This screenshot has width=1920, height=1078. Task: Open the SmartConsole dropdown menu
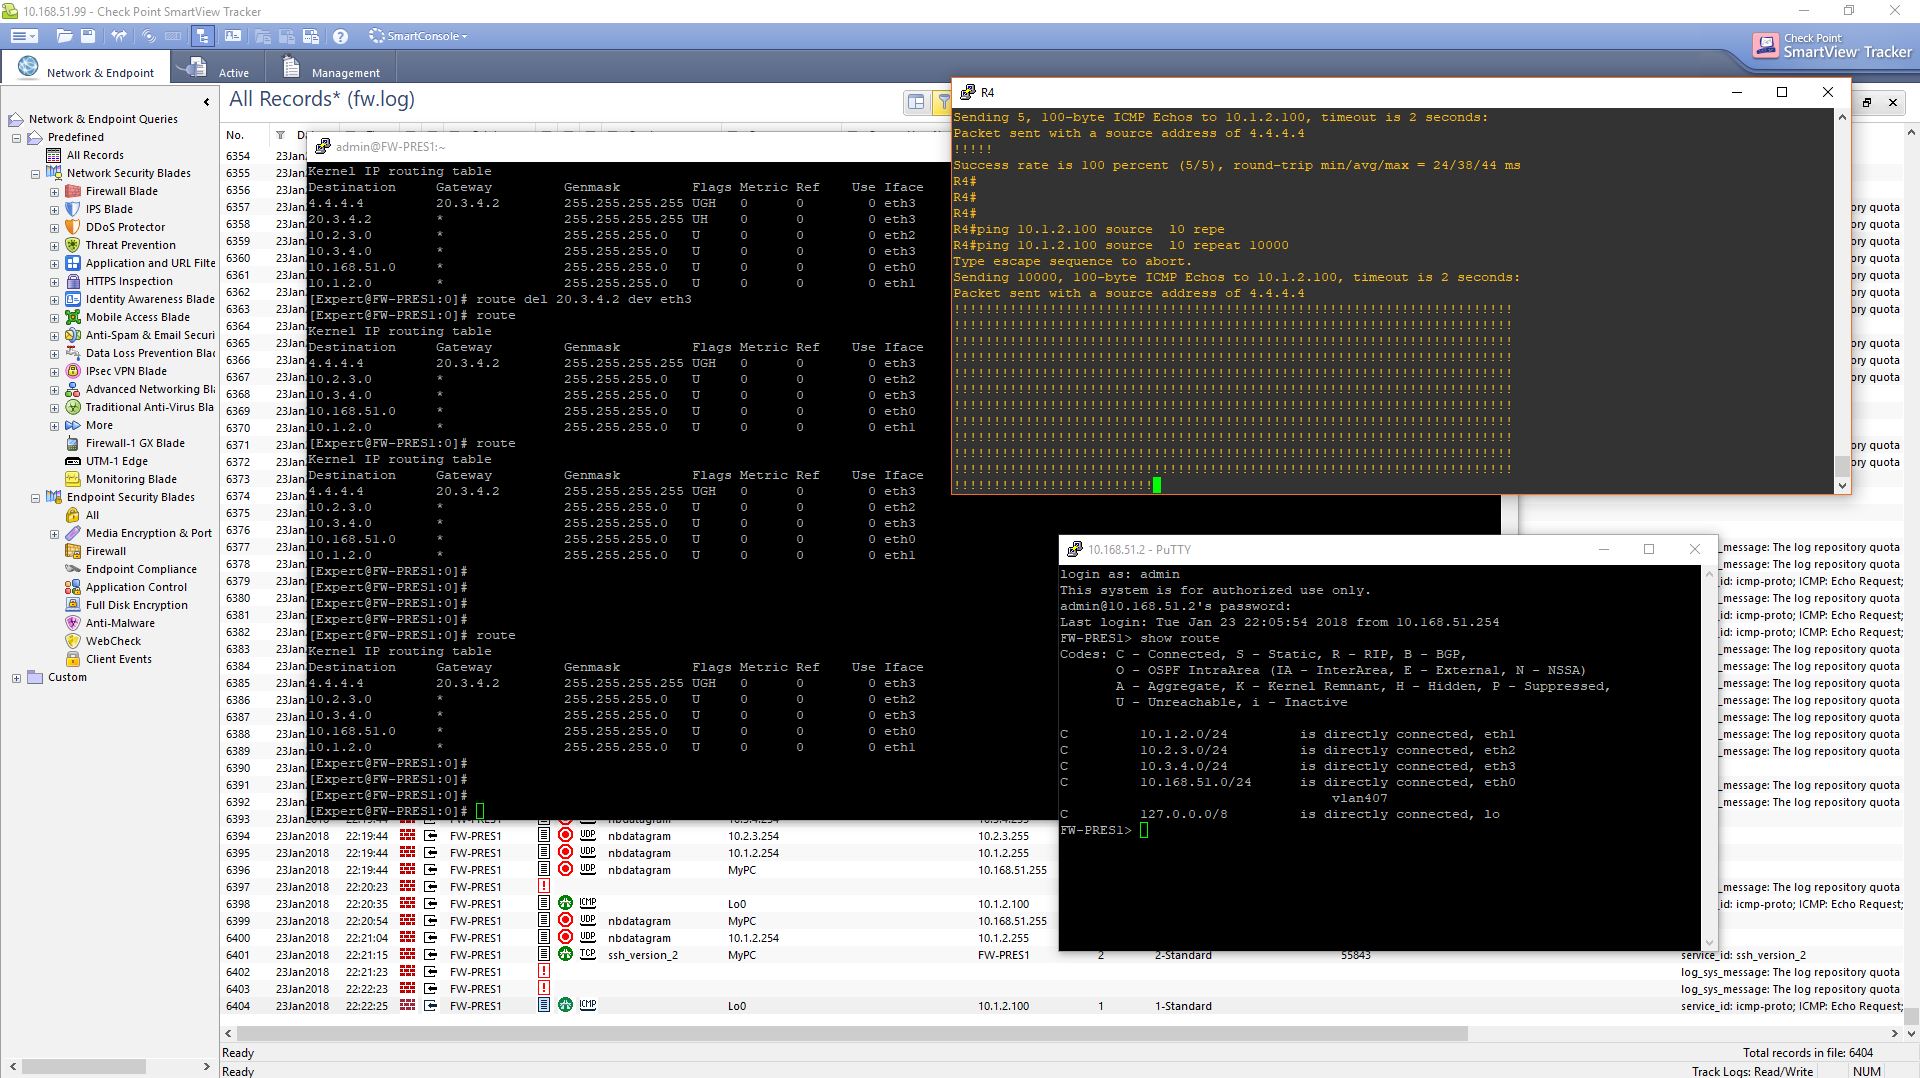coord(418,36)
